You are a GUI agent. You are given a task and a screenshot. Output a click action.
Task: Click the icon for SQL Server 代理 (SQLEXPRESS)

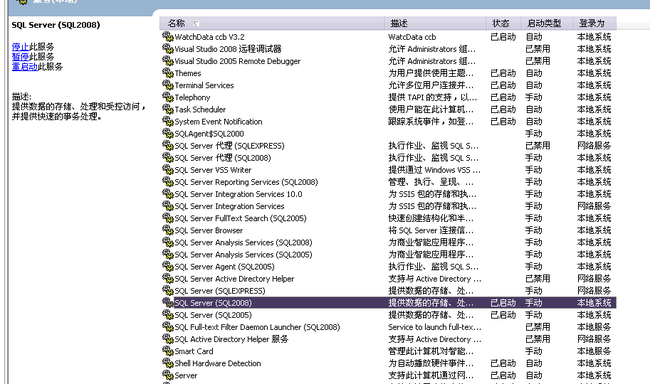[167, 145]
